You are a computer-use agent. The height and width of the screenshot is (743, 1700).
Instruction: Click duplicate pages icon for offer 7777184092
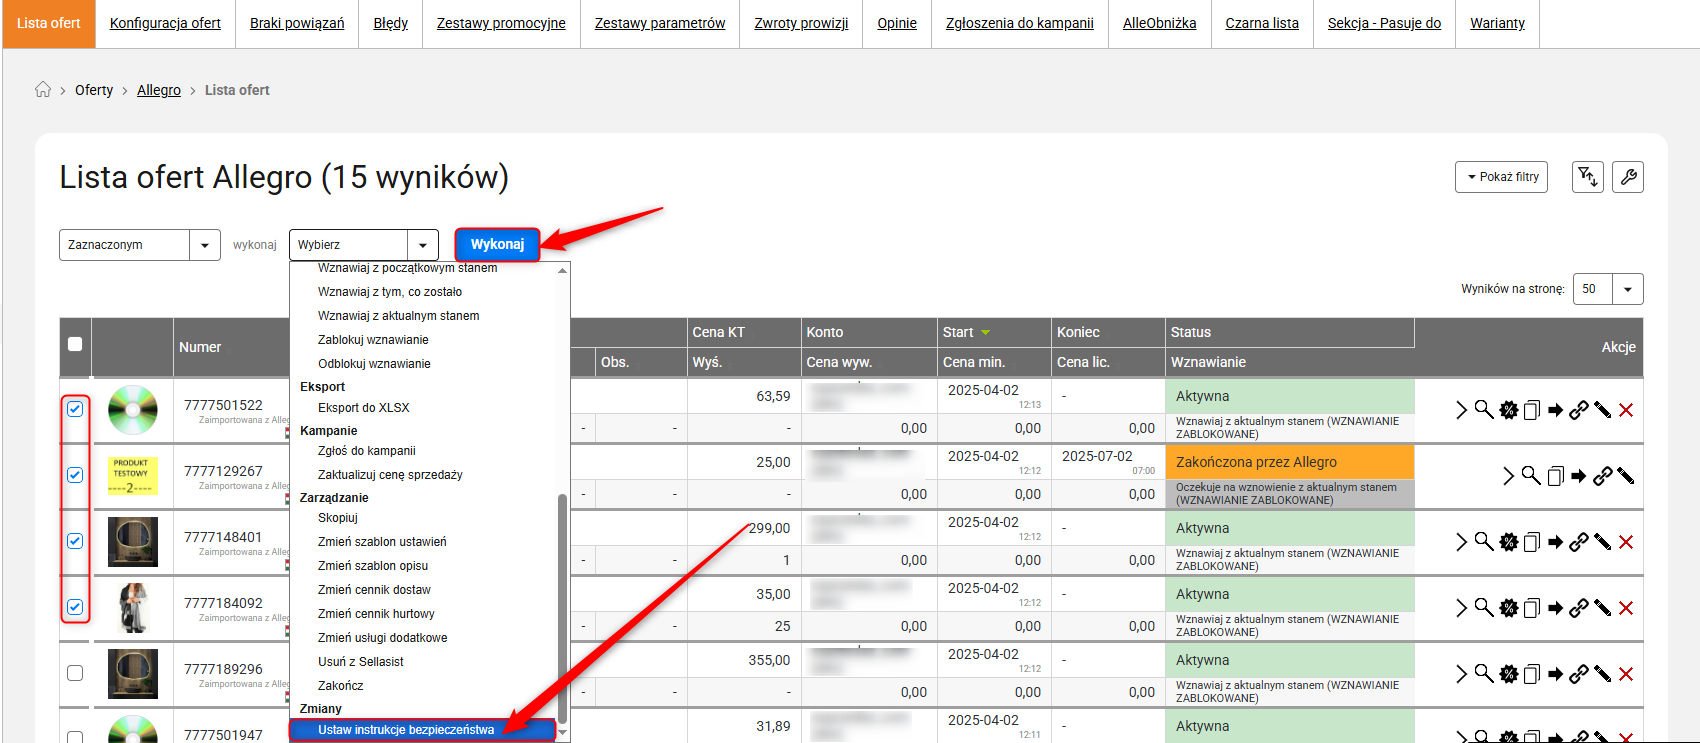coord(1531,608)
